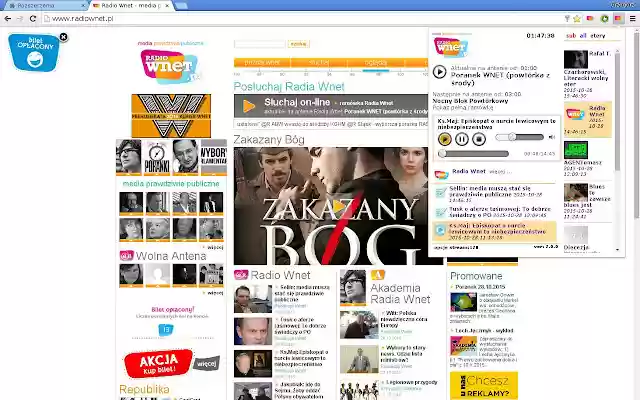Open the słuchaj navigation tab
Viewport: 640px width, 400px height.
pyautogui.click(x=319, y=62)
